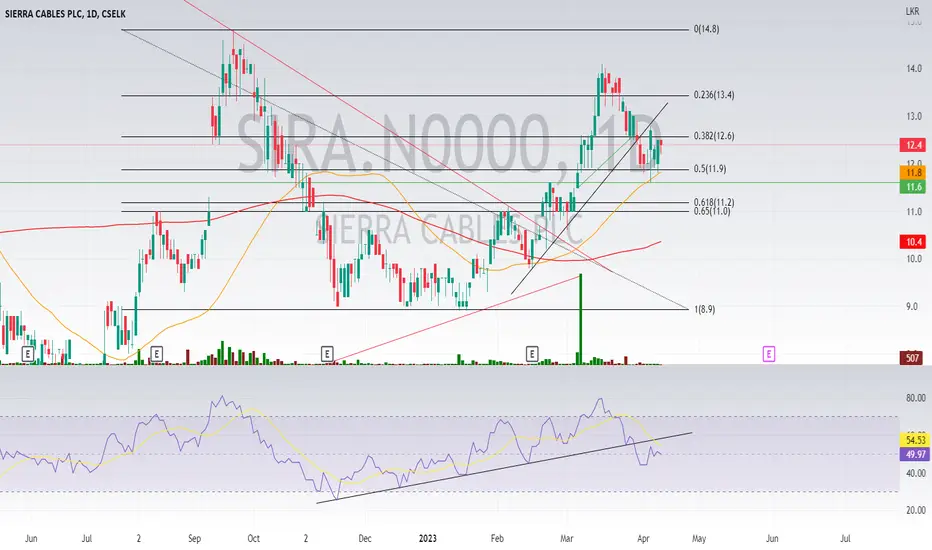The height and width of the screenshot is (550, 932).
Task: Select the red 10.4 moving average label
Action: tap(914, 242)
